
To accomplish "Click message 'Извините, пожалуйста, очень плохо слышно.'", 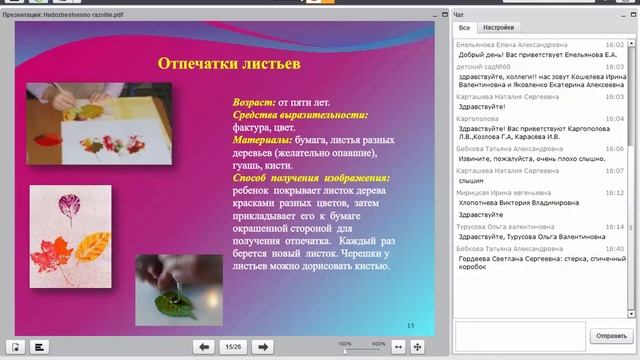I will click(x=532, y=158).
